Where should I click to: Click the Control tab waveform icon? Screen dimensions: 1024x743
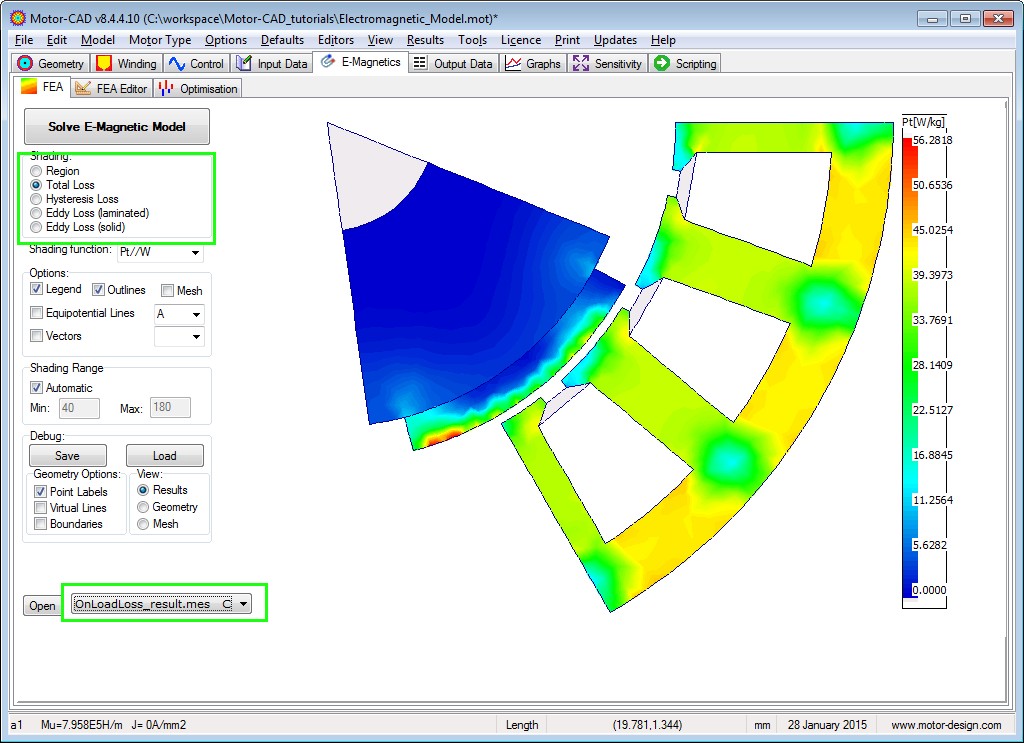click(178, 63)
